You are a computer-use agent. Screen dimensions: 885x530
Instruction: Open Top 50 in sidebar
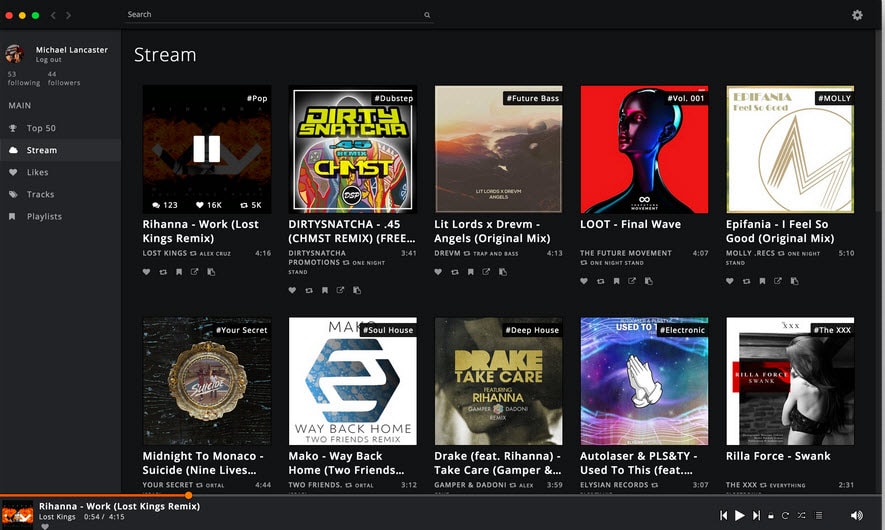[41, 128]
